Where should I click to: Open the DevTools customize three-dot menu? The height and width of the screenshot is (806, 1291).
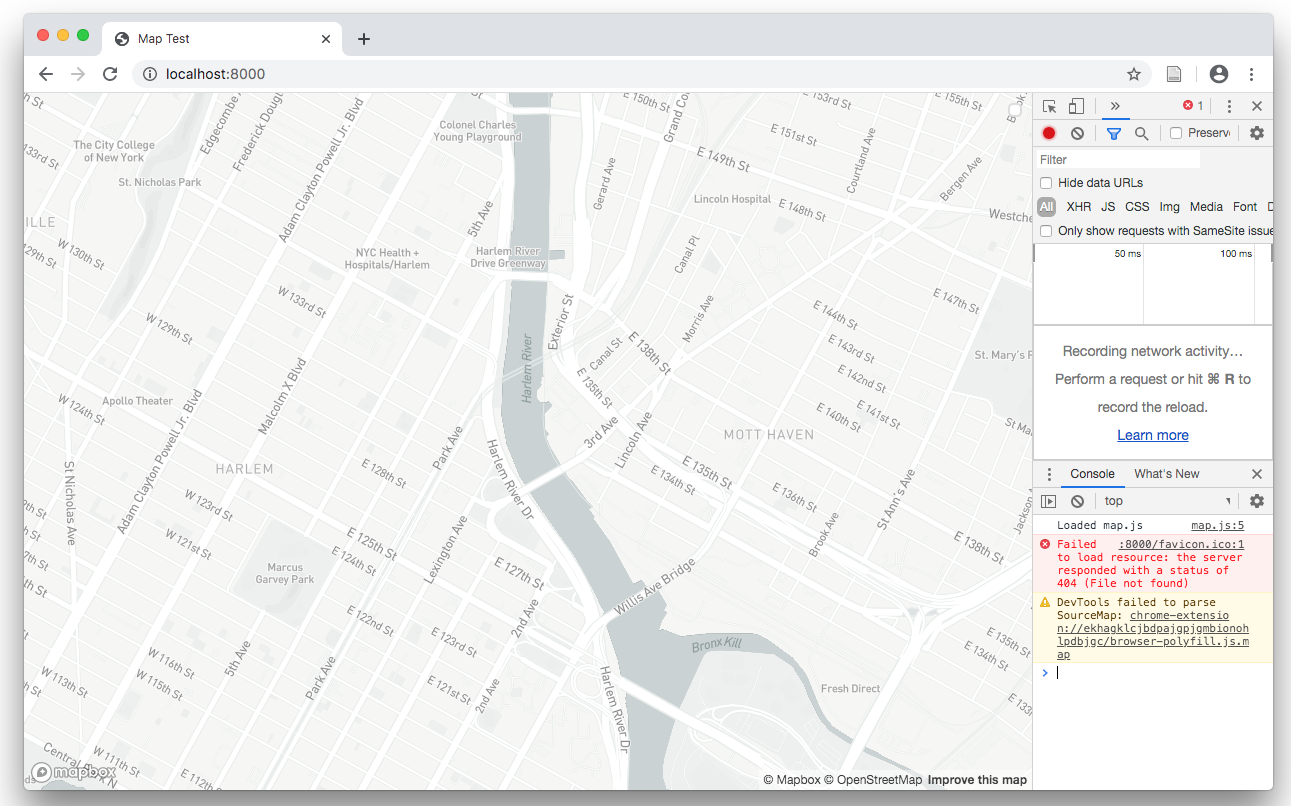pos(1229,106)
